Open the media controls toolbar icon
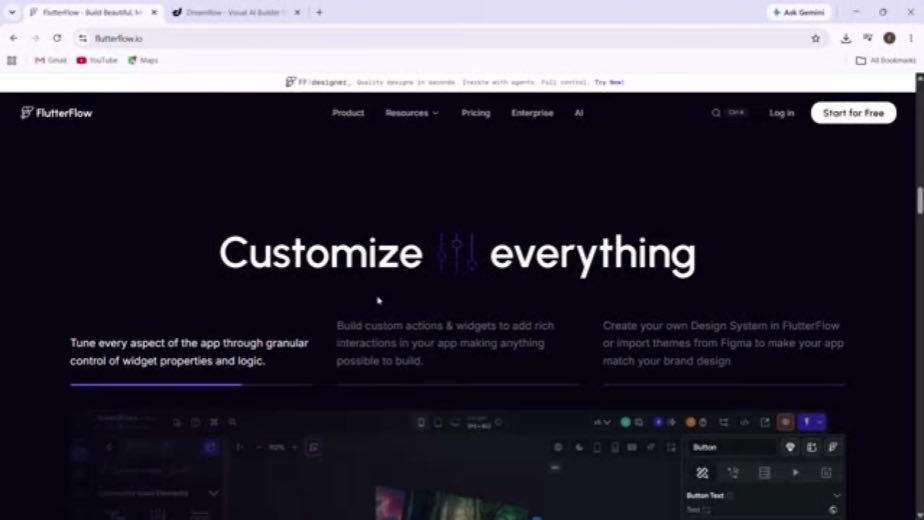 pyautogui.click(x=867, y=38)
